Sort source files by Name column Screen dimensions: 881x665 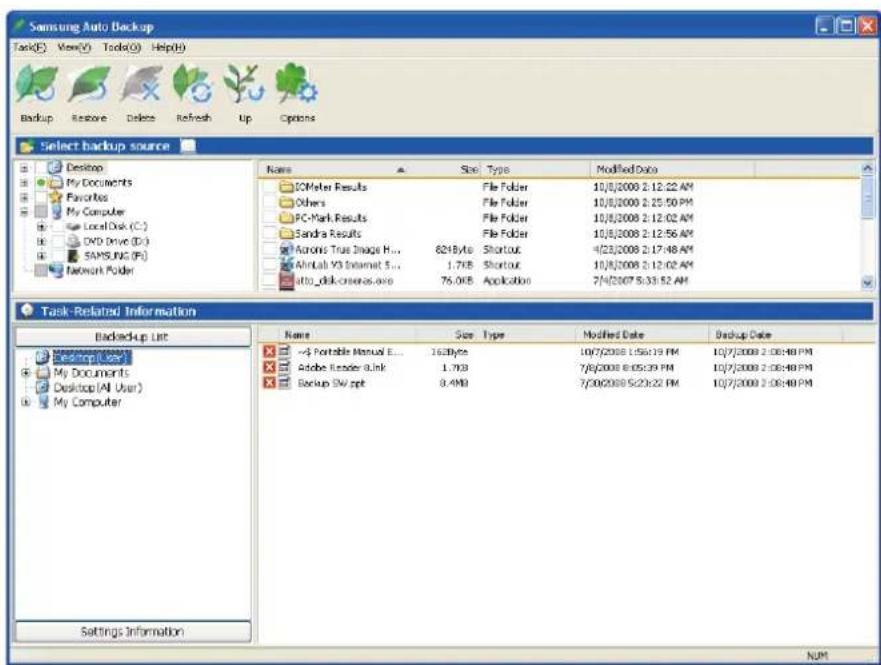(x=336, y=169)
